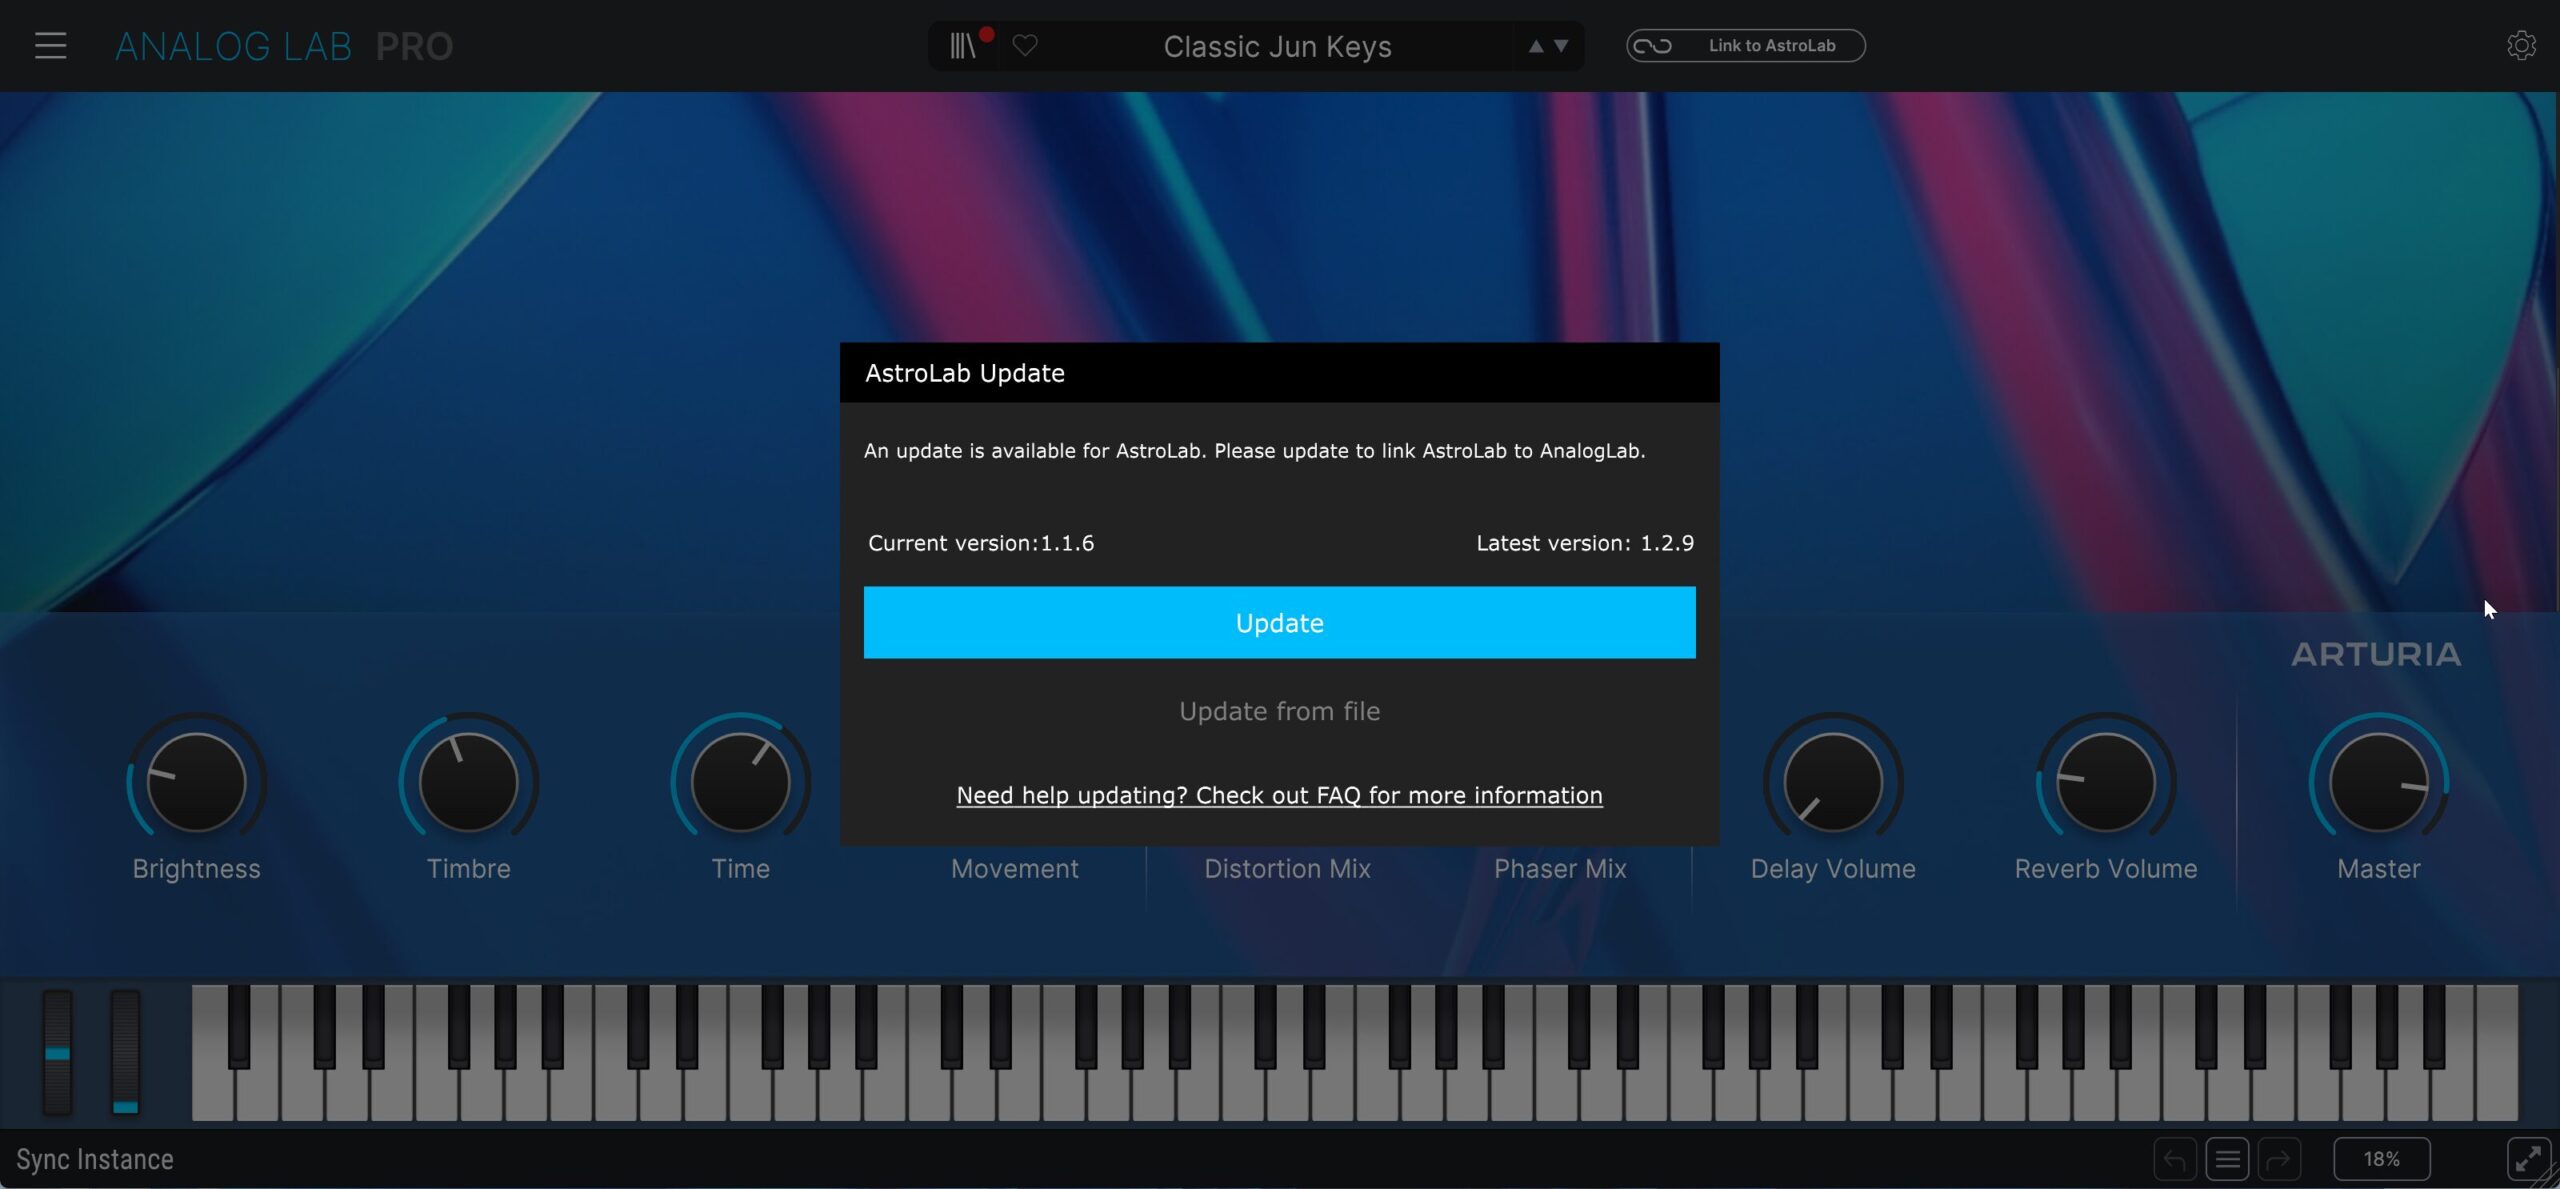The image size is (2560, 1189).
Task: Open the hamburger main menu
Action: (x=50, y=46)
